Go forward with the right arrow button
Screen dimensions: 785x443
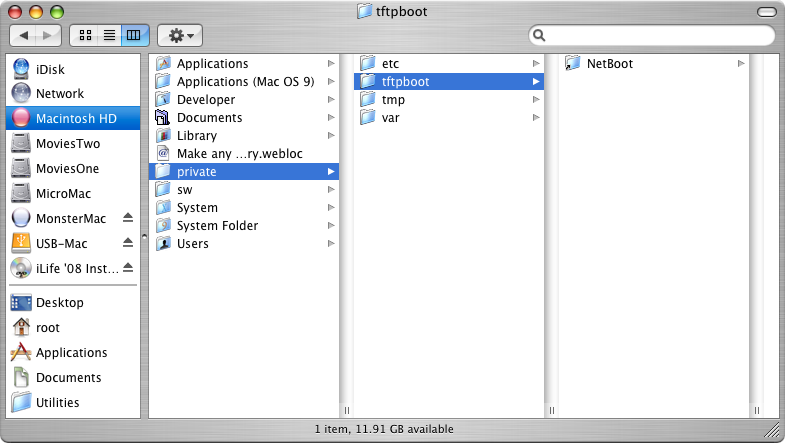[48, 36]
